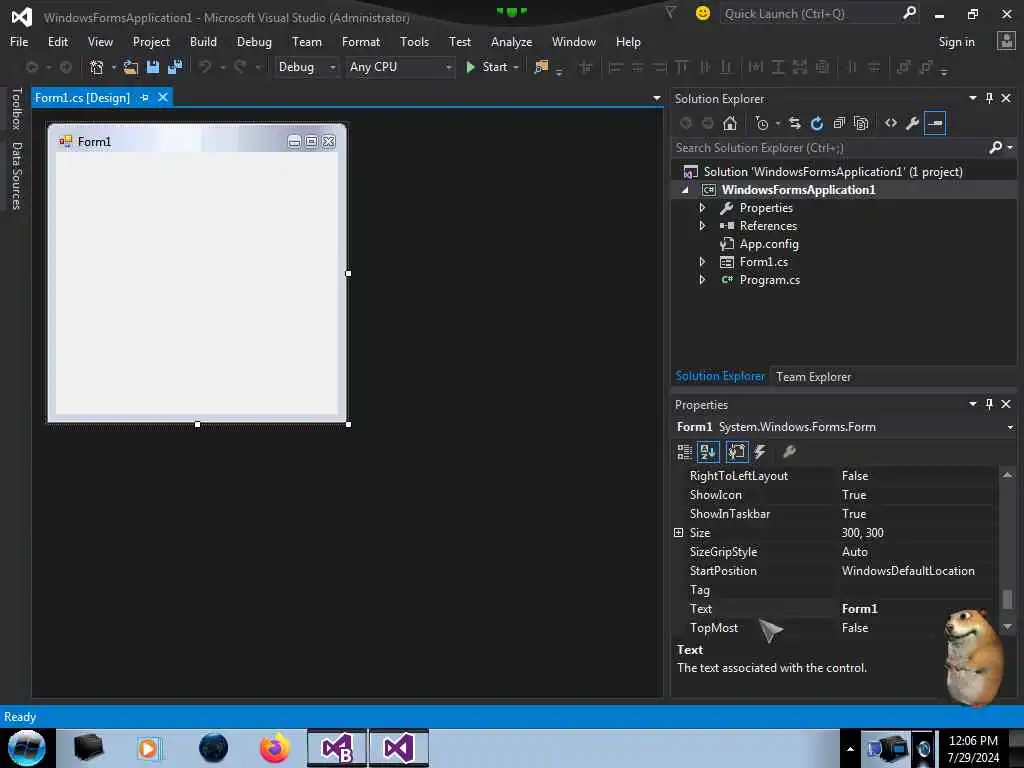The width and height of the screenshot is (1024, 768).
Task: Open the Form1 object selector dropdown
Action: click(x=1010, y=427)
